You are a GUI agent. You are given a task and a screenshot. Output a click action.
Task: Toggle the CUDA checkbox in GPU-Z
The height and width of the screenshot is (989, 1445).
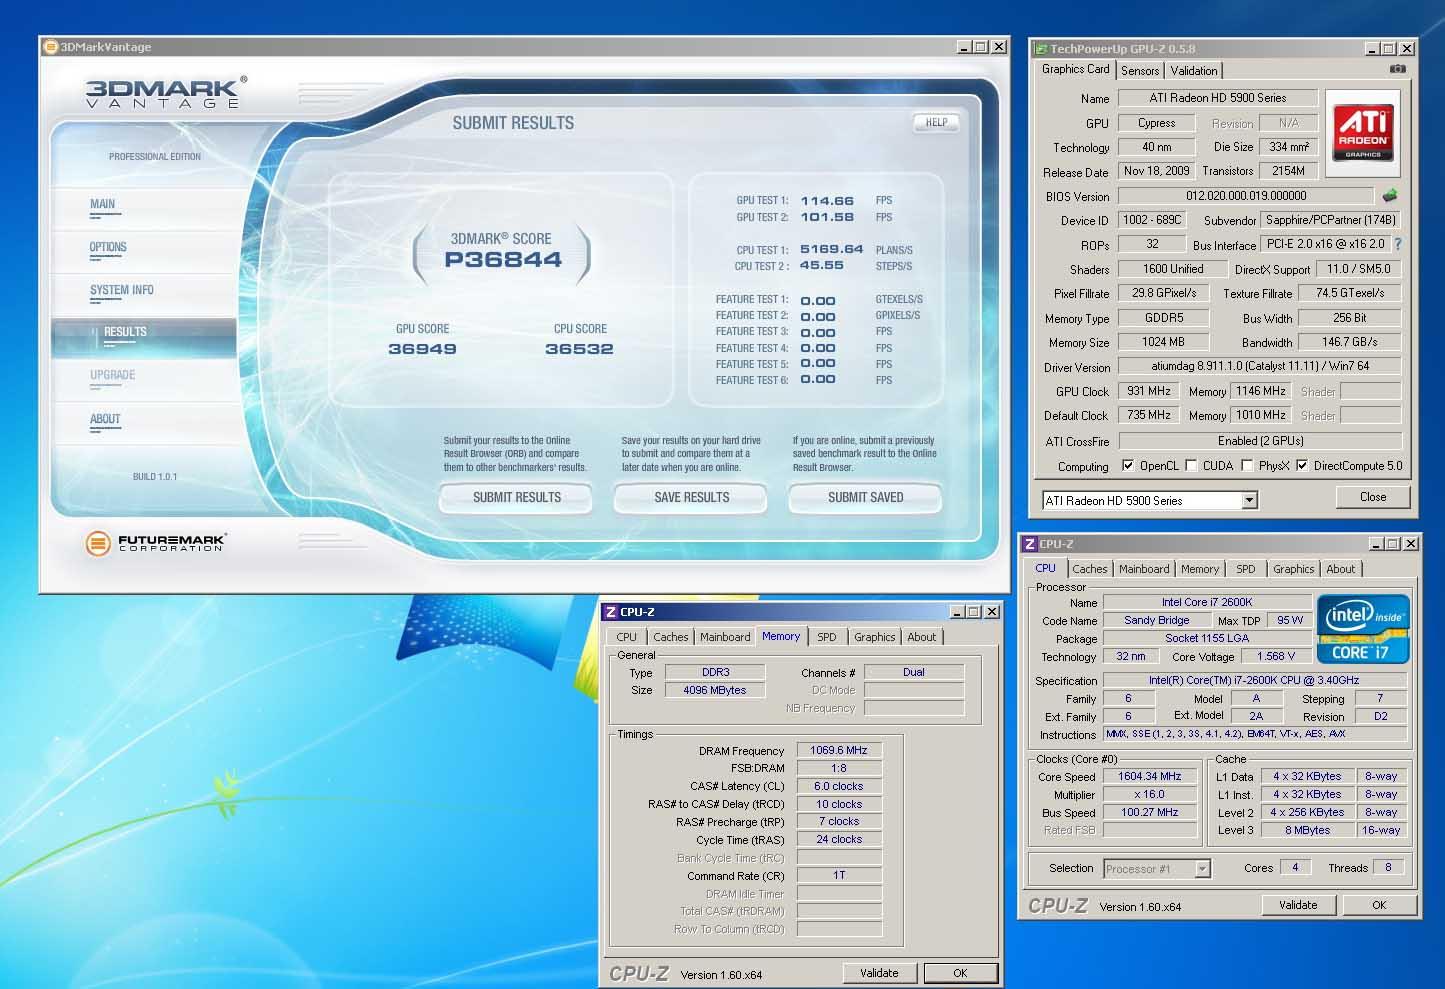pyautogui.click(x=1191, y=465)
